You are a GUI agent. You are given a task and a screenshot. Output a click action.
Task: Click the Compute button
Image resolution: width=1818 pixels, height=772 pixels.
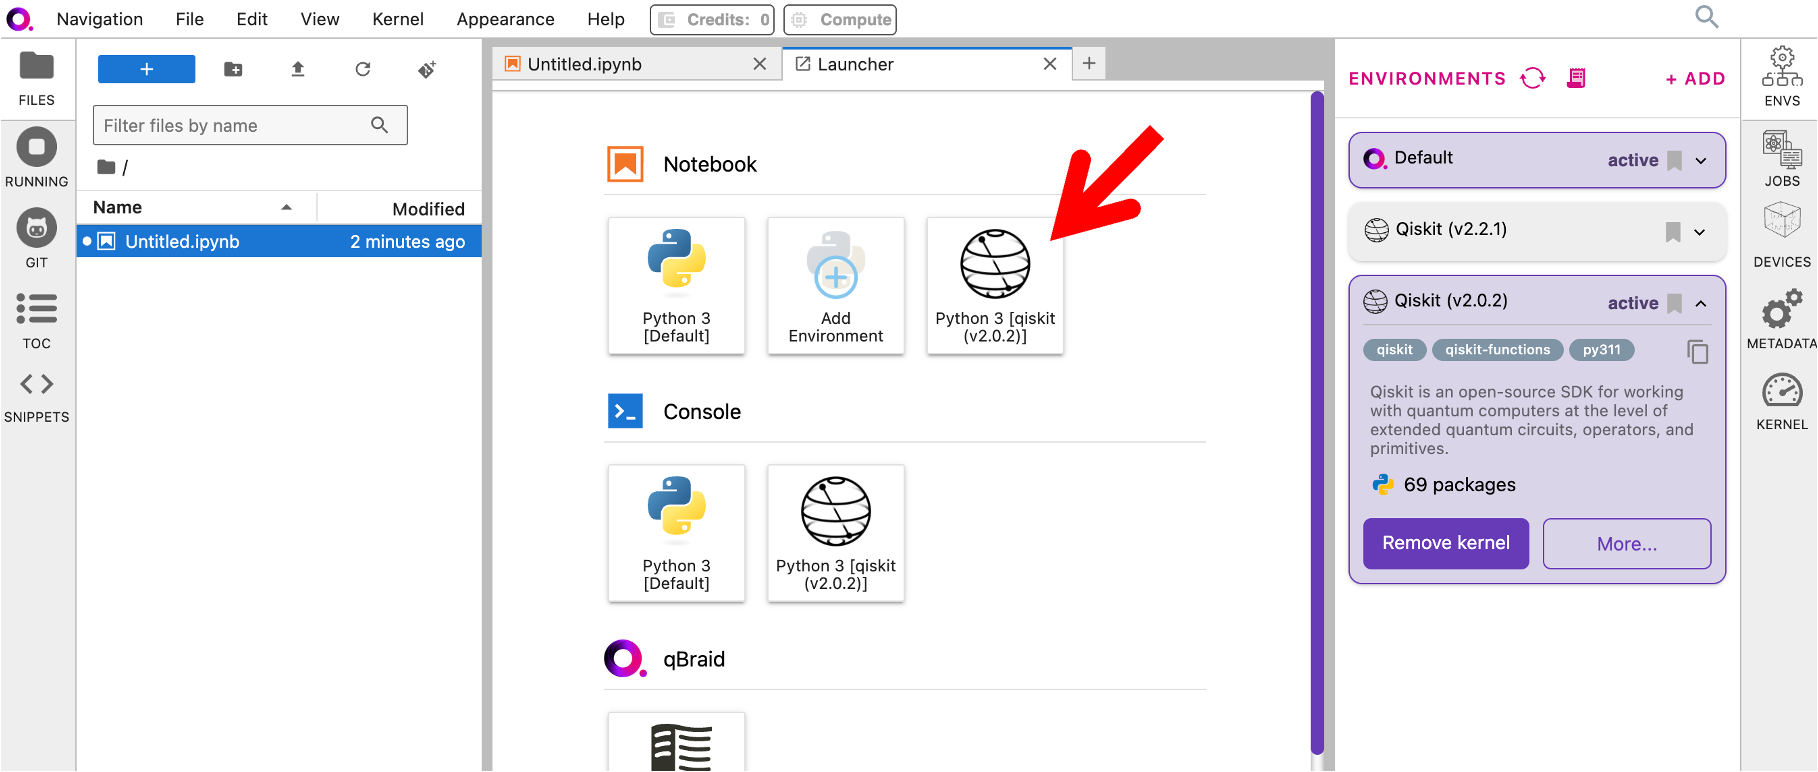pyautogui.click(x=840, y=19)
